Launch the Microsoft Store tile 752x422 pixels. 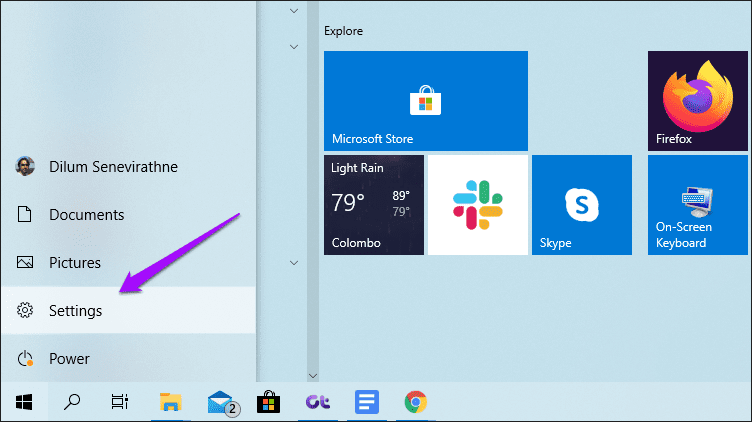(x=426, y=101)
